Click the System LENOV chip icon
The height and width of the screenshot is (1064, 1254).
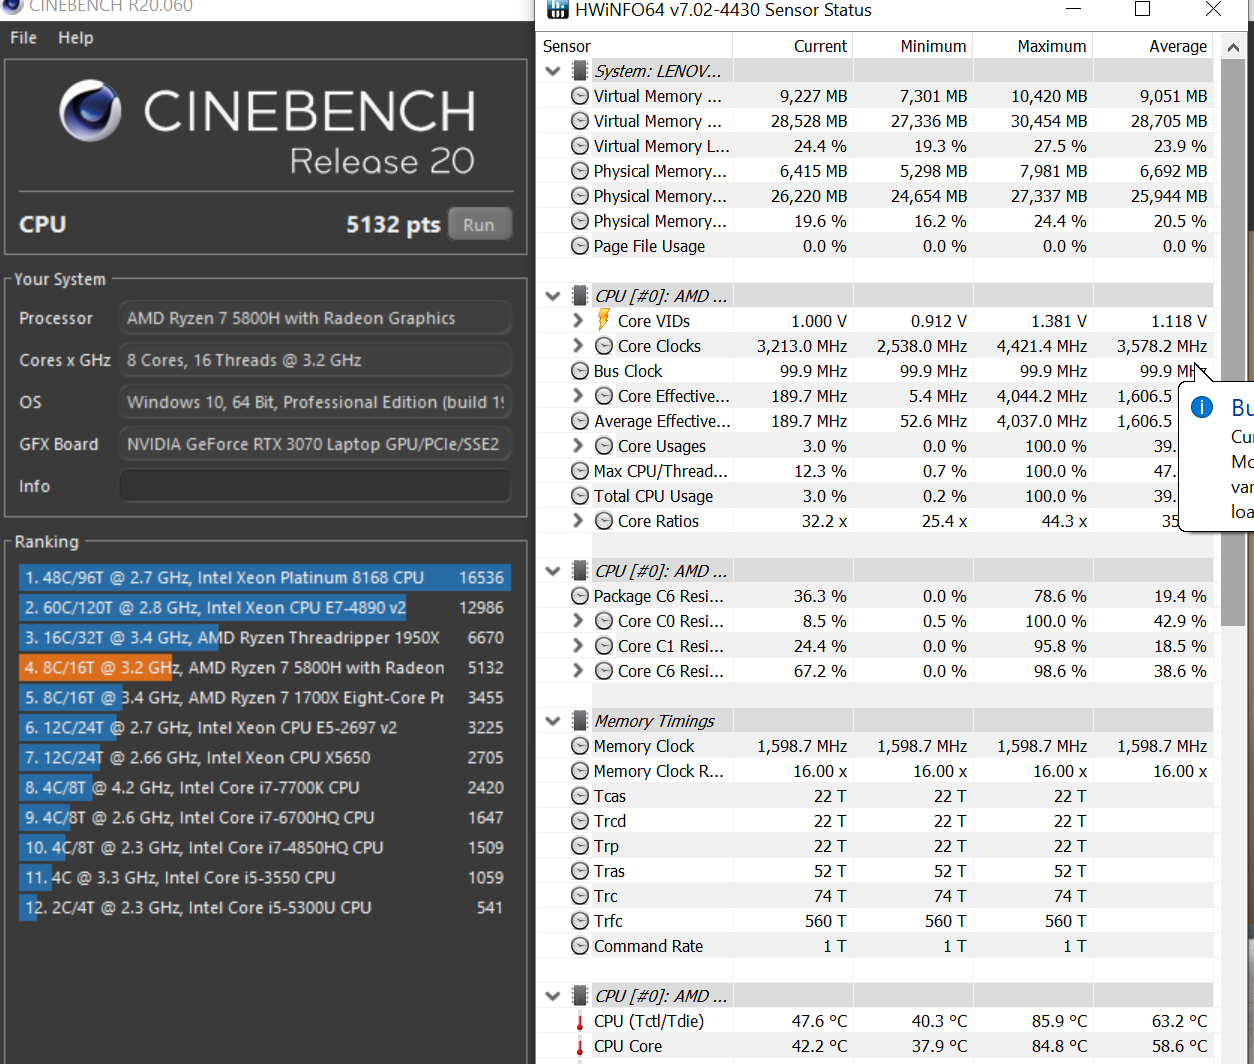(x=579, y=71)
